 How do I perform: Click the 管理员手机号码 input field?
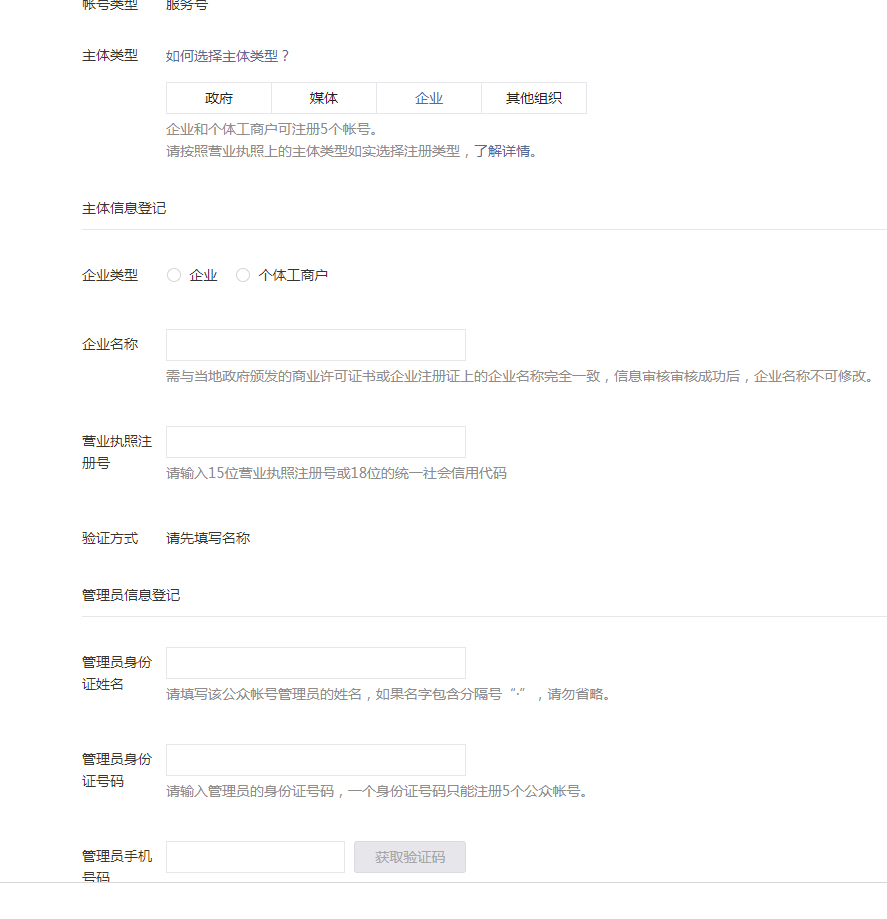[255, 856]
